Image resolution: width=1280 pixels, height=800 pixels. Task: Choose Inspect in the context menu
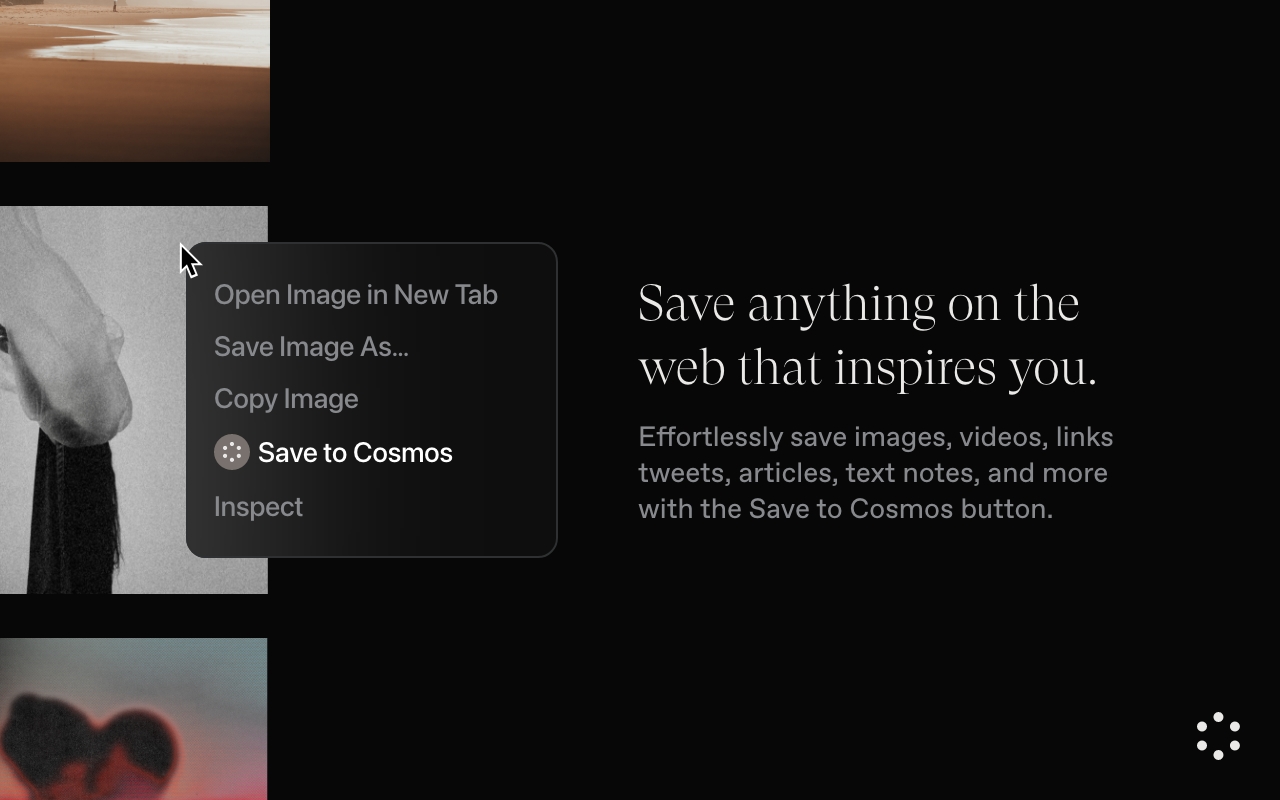[x=258, y=507]
